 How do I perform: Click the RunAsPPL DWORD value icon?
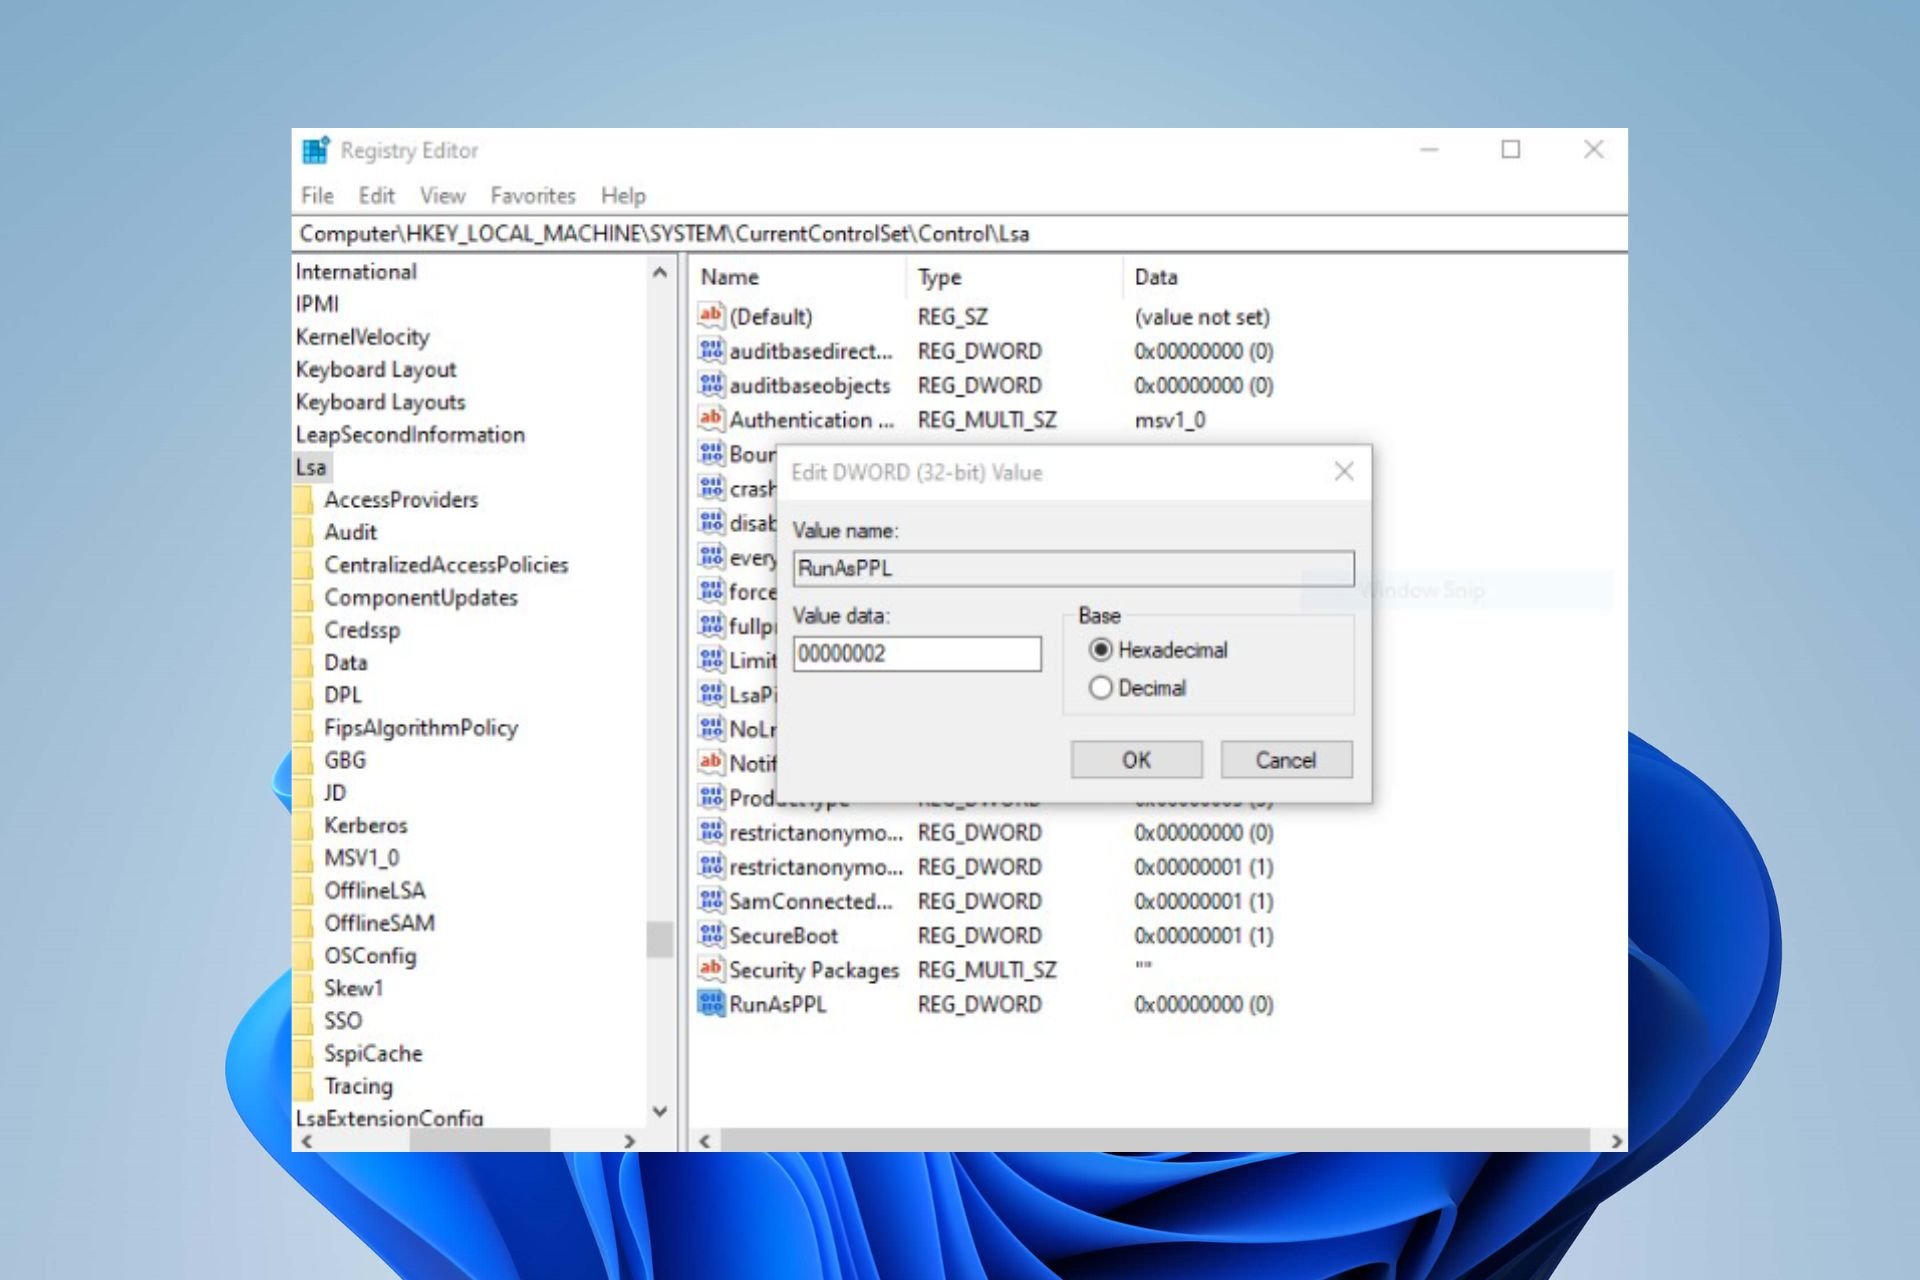pos(711,1003)
